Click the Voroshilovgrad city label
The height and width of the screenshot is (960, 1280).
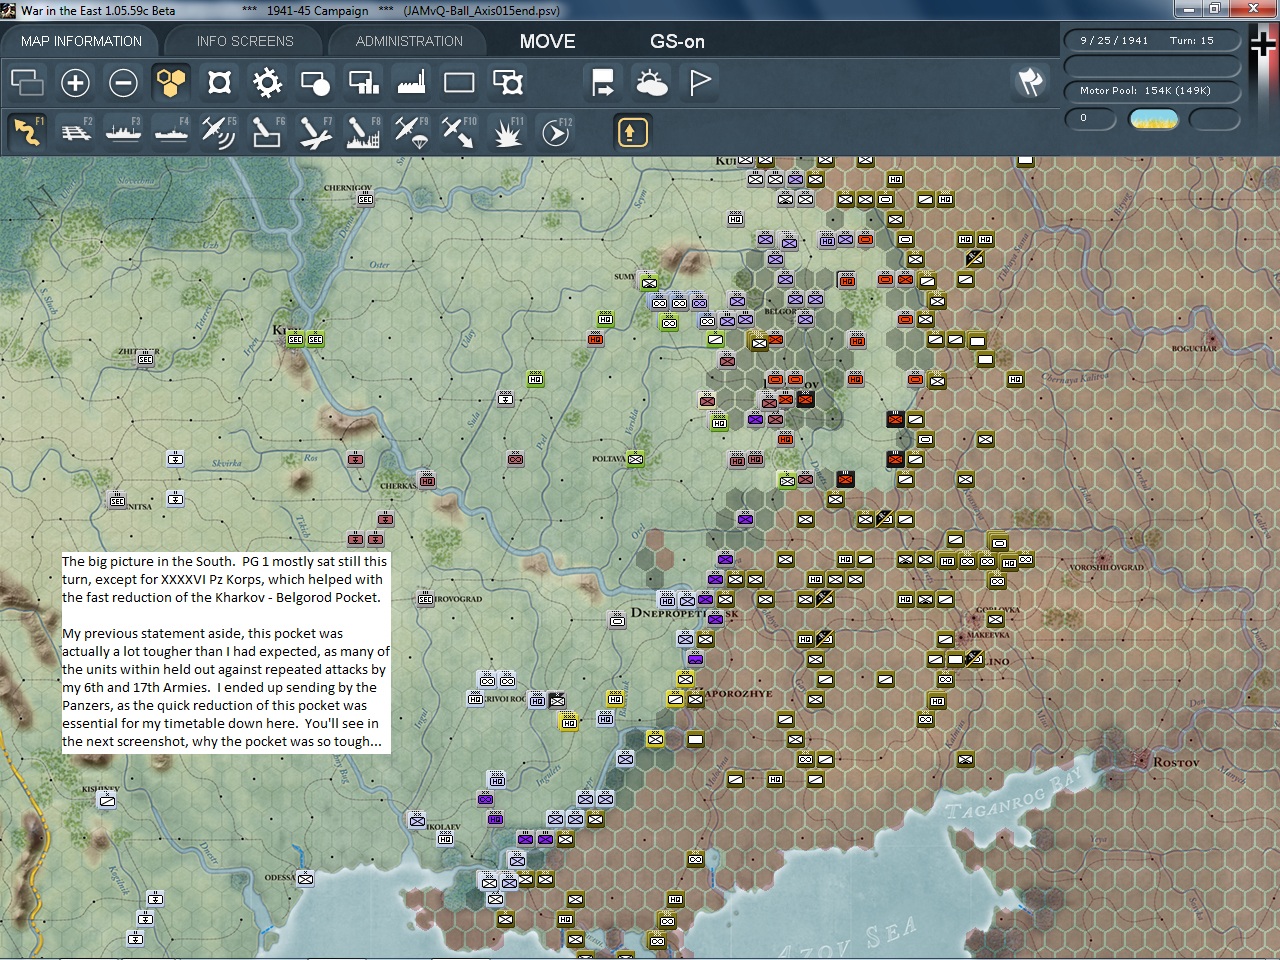[1107, 567]
